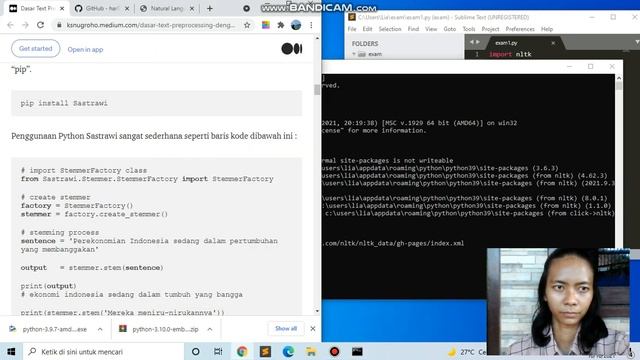Open Sublime Text Preferences menu

tap(520, 29)
